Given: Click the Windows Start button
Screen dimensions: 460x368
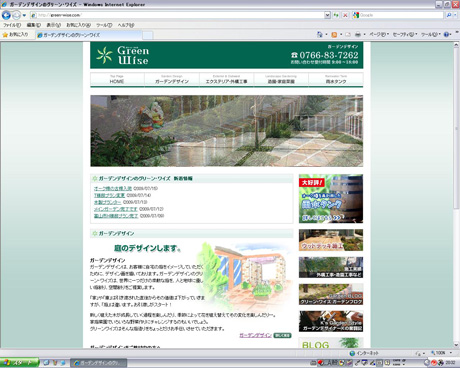Looking at the screenshot, I should [x=19, y=363].
